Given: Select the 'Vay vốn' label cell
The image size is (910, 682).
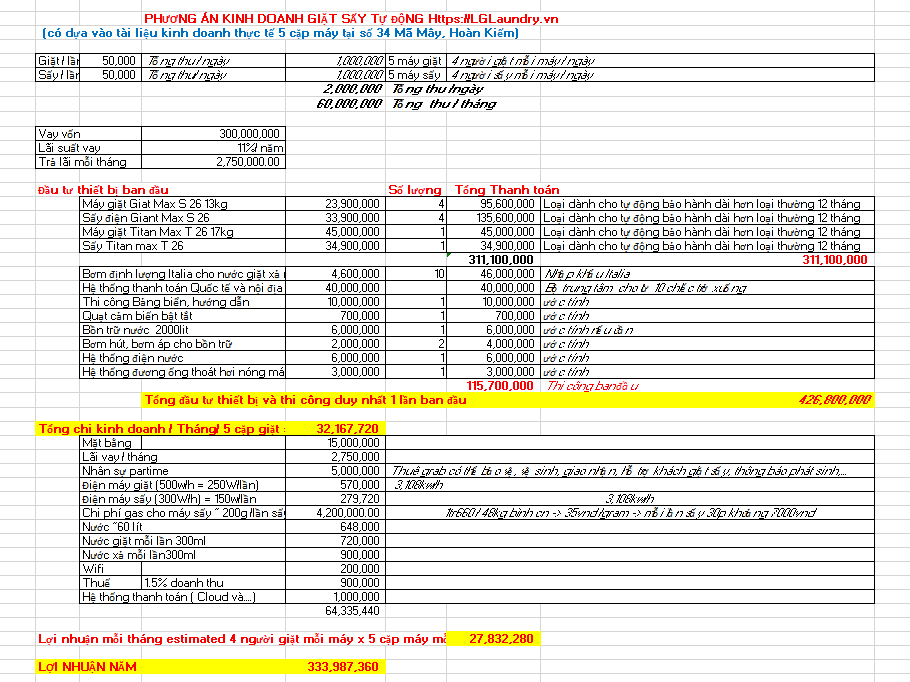Looking at the screenshot, I should click(x=88, y=133).
